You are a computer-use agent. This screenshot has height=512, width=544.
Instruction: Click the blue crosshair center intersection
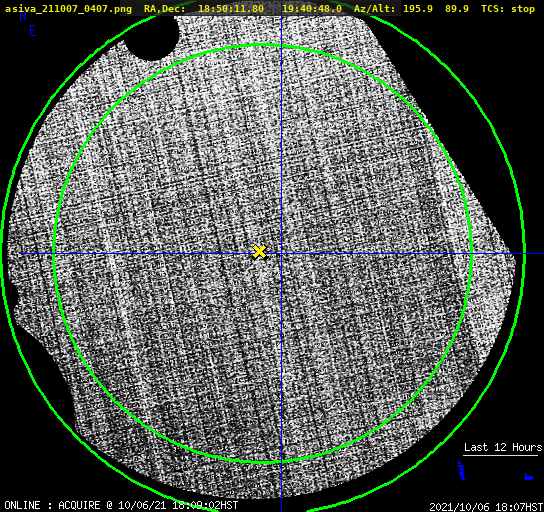click(281, 254)
